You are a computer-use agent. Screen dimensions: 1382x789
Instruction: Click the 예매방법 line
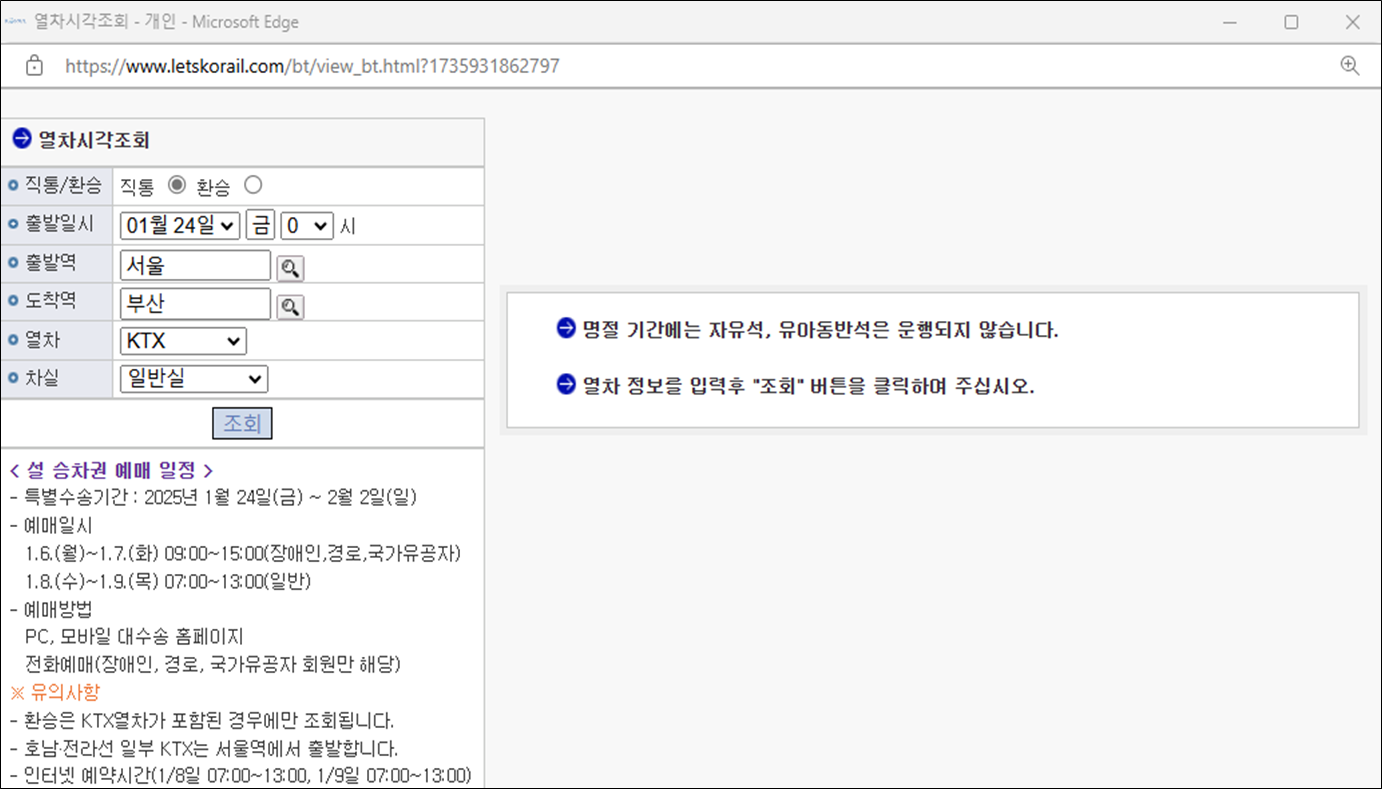52,609
